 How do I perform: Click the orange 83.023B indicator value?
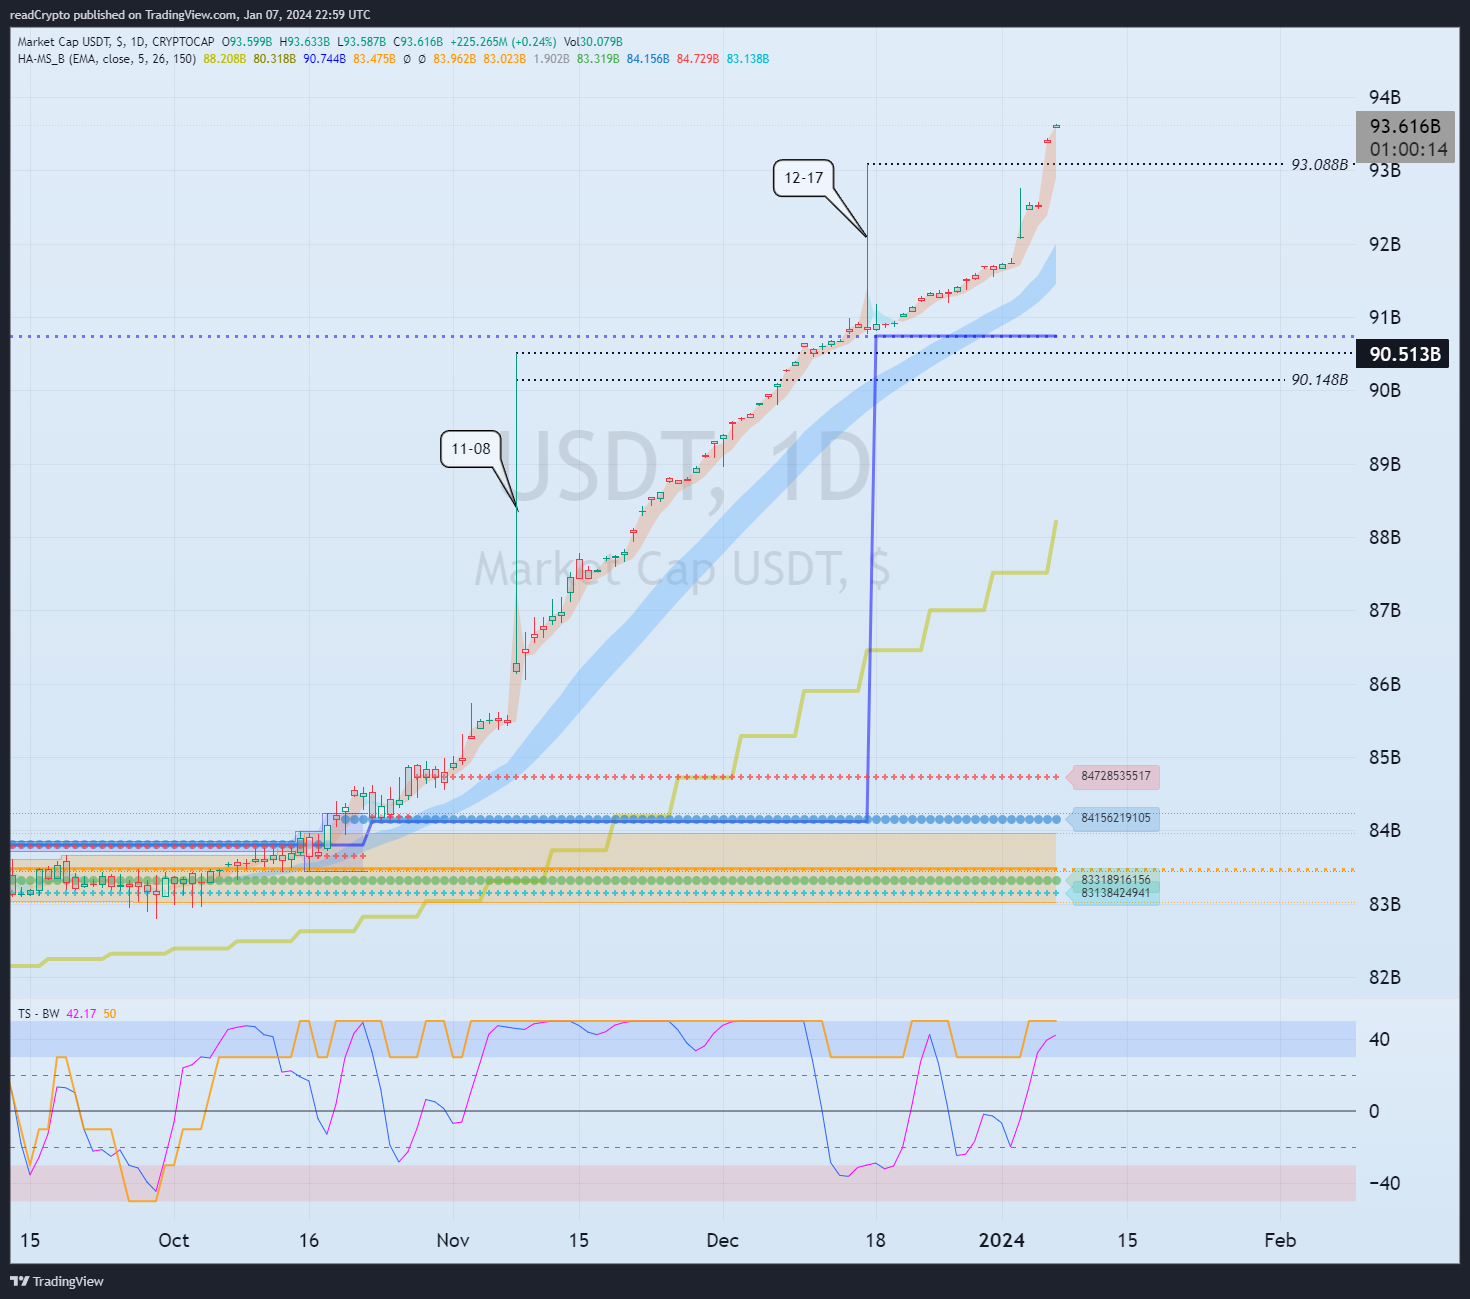504,59
